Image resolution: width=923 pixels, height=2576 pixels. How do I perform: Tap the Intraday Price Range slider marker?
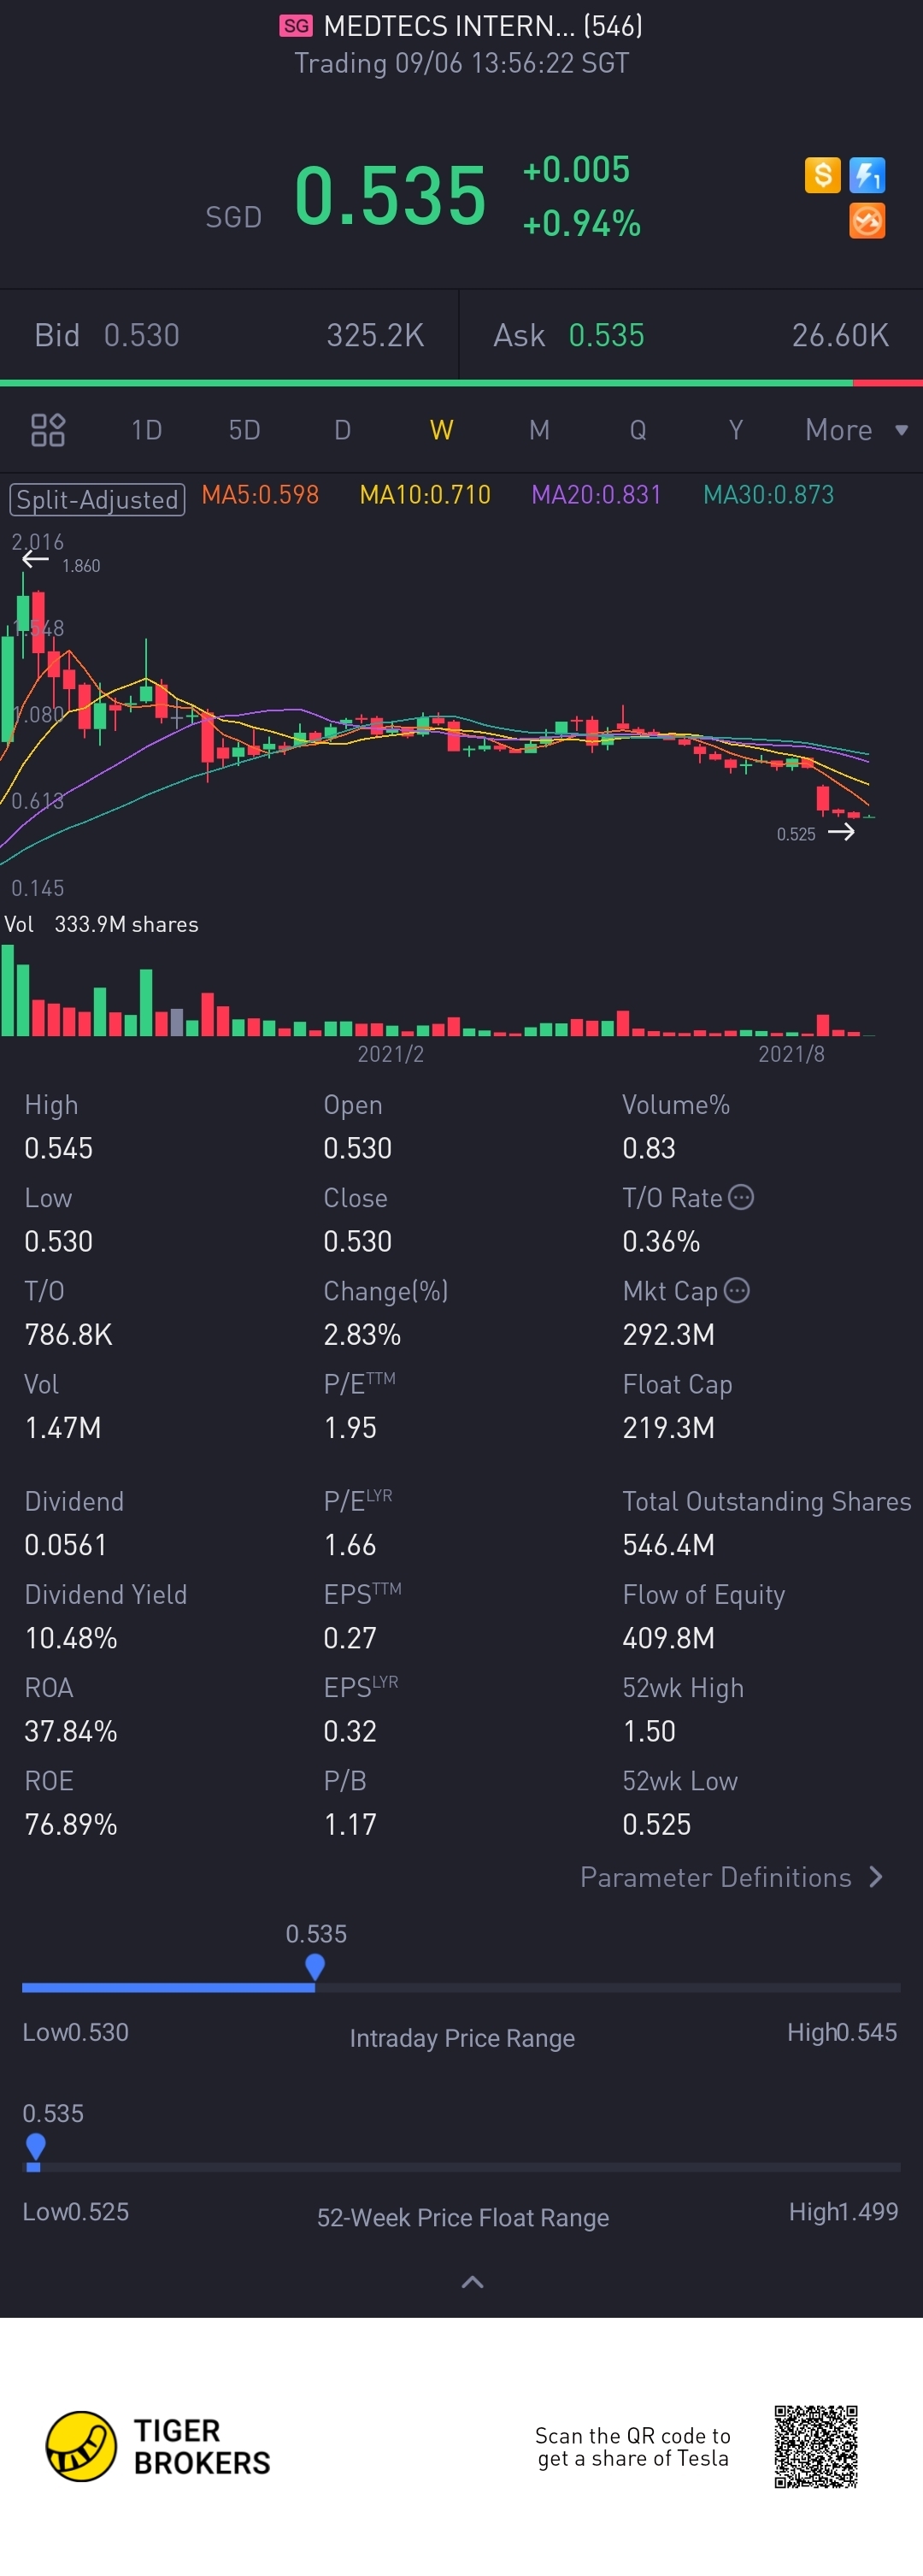pos(315,1967)
